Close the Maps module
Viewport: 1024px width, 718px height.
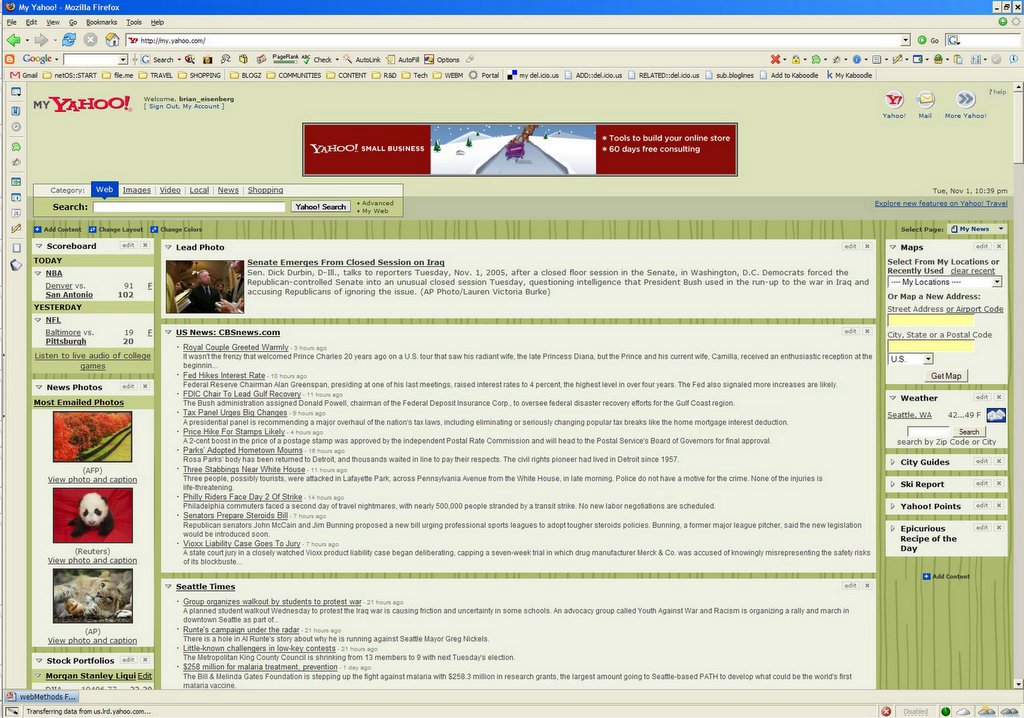(999, 246)
